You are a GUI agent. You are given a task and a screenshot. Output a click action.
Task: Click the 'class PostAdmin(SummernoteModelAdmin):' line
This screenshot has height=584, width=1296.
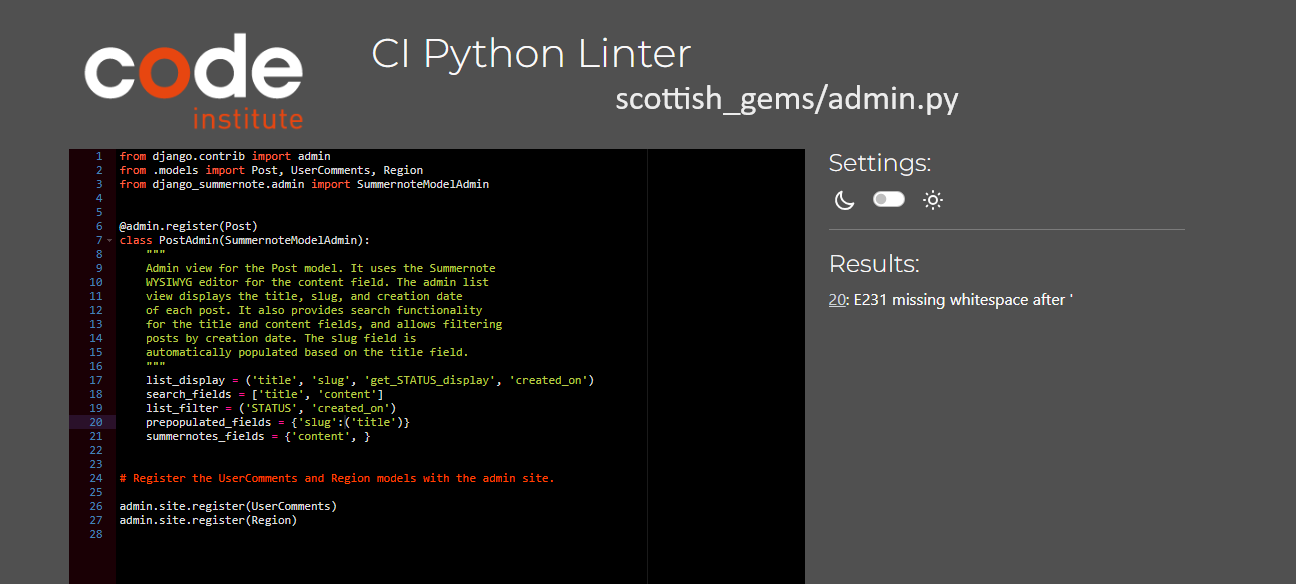point(245,240)
